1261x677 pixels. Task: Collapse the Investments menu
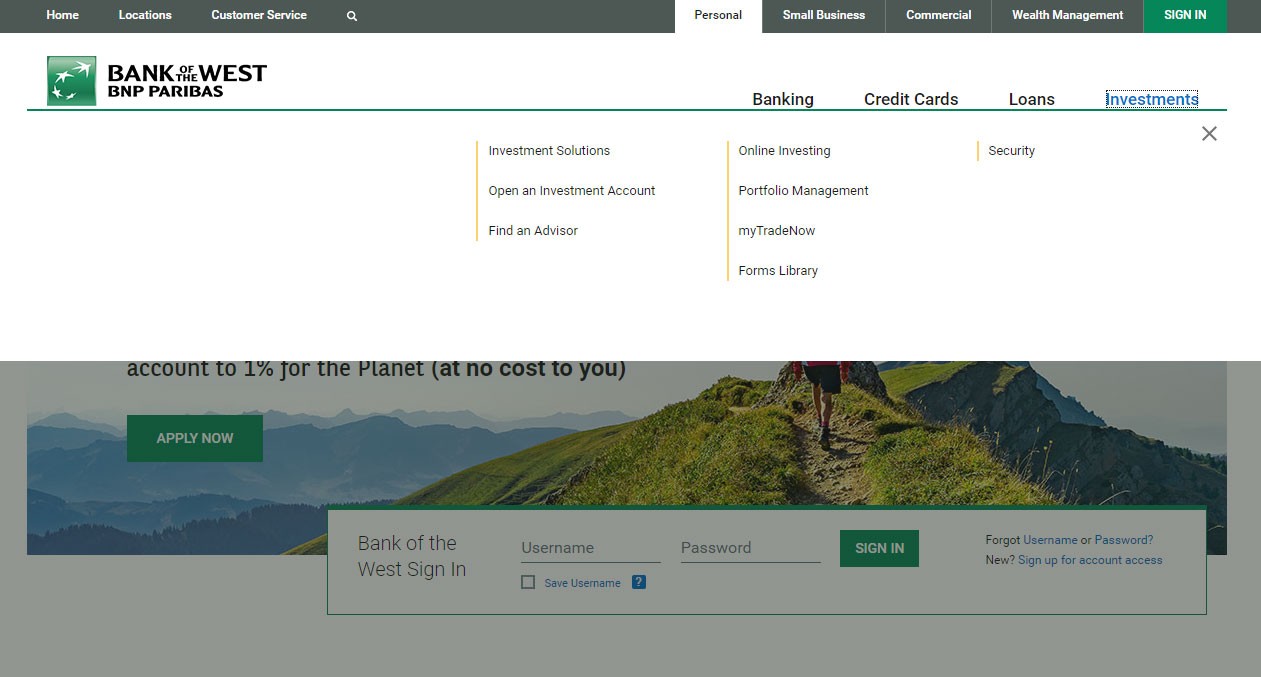pyautogui.click(x=1152, y=99)
